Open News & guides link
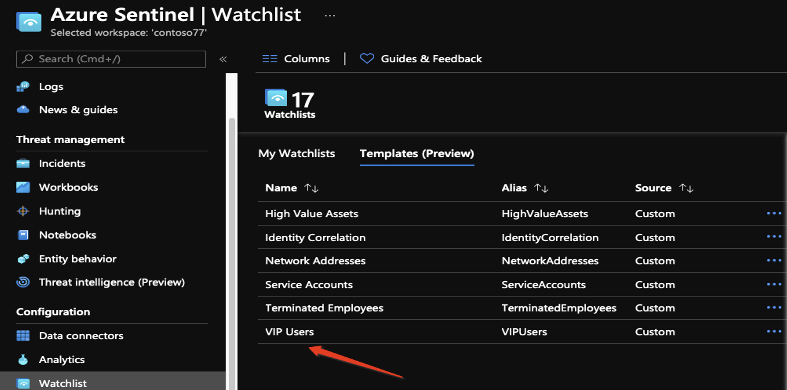 (78, 109)
